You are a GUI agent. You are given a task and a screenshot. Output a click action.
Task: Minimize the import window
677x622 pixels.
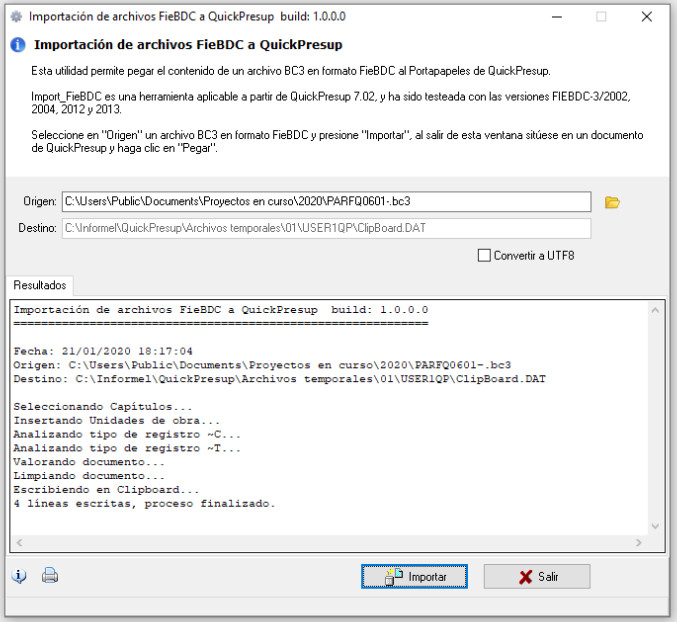pyautogui.click(x=557, y=16)
